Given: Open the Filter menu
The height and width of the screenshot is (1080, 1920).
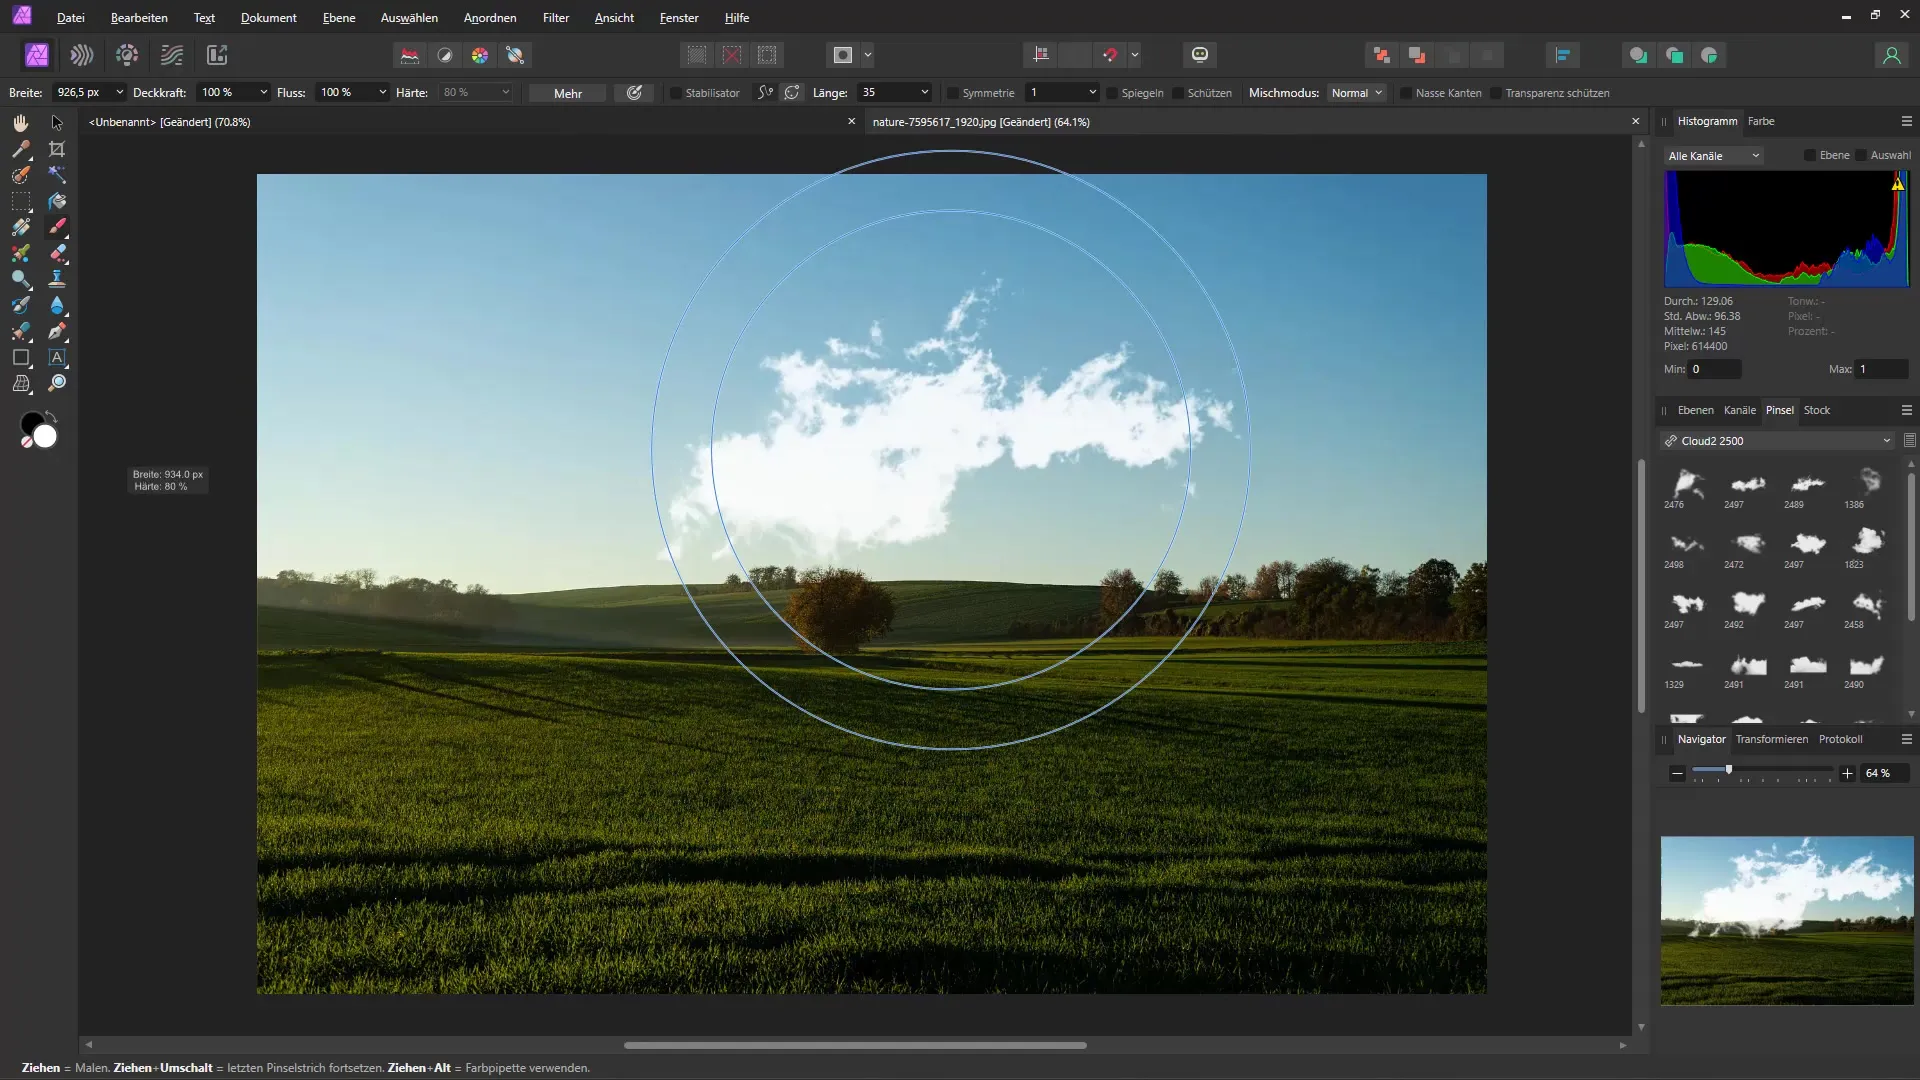Looking at the screenshot, I should pos(556,18).
